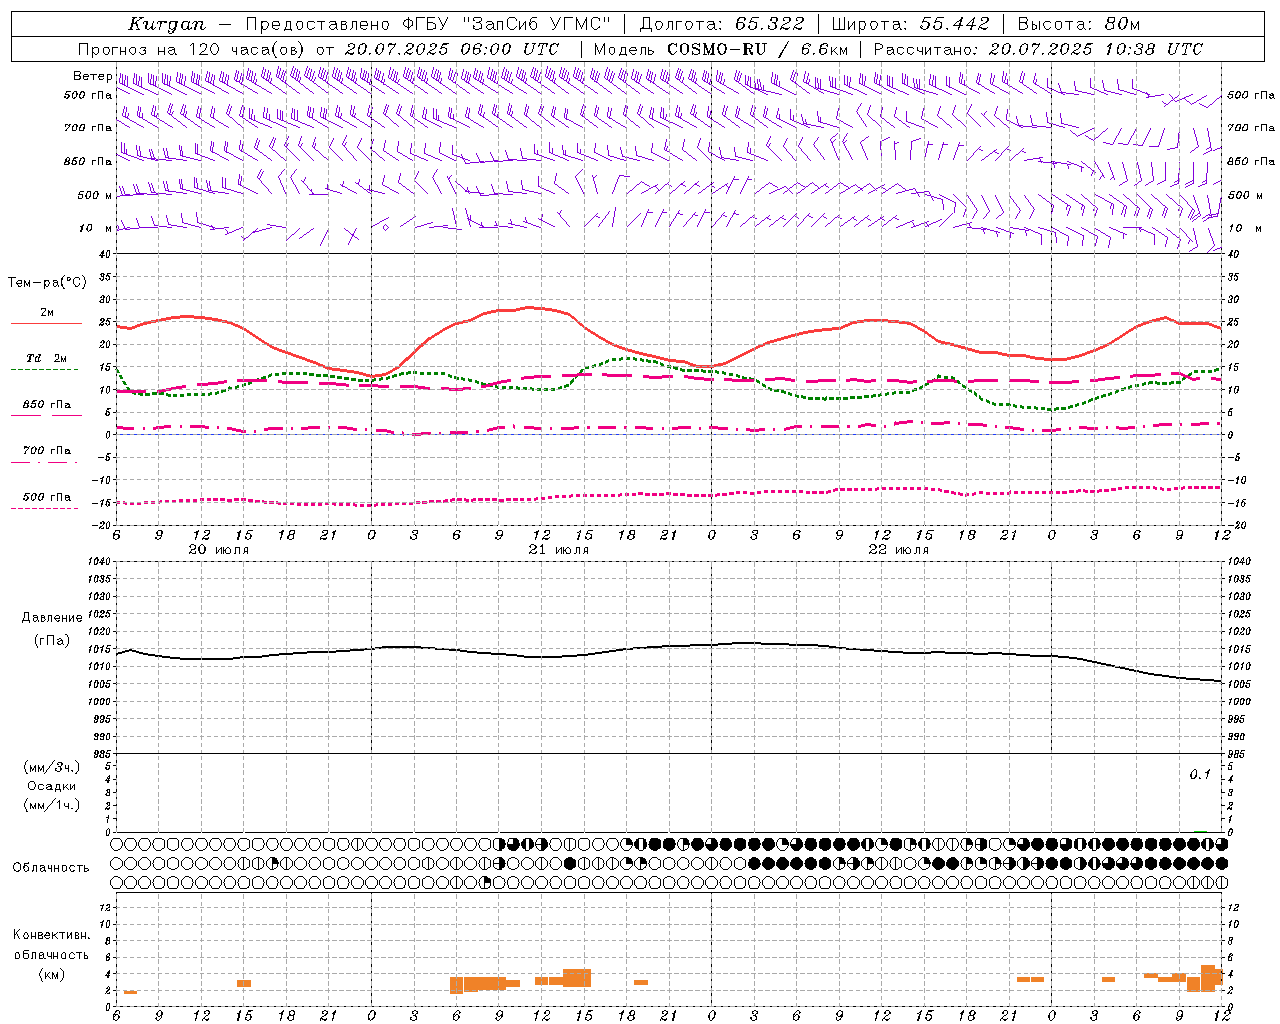
Task: Click '985' on right pressure axis
Action: [1238, 754]
